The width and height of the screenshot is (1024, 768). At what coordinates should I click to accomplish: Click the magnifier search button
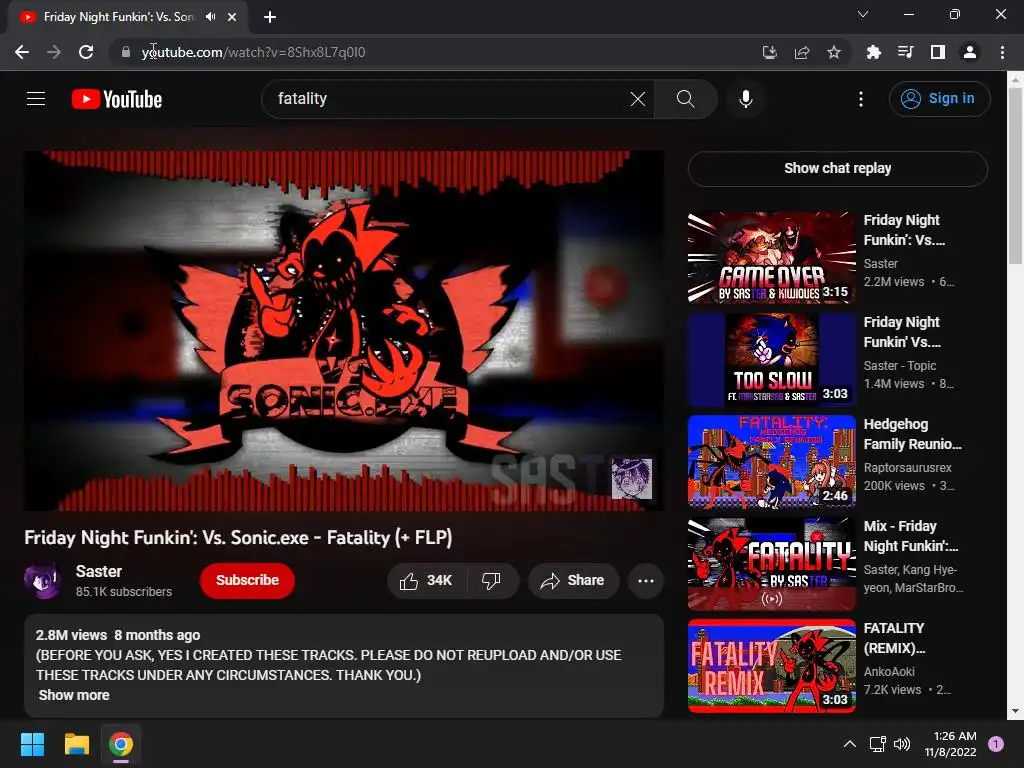pyautogui.click(x=686, y=99)
